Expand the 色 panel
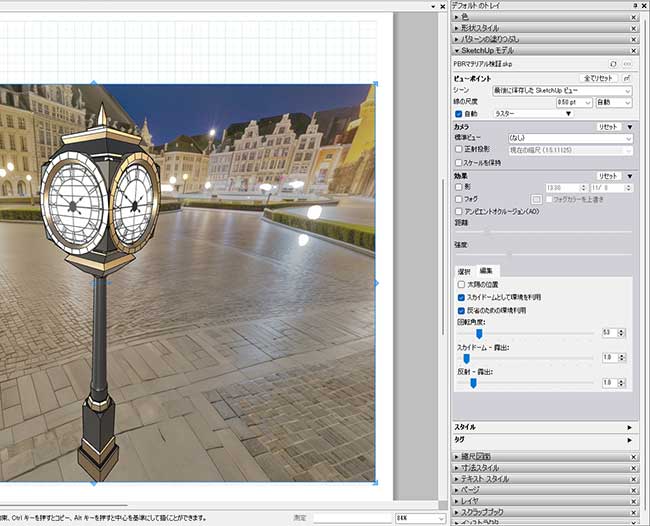The width and height of the screenshot is (650, 526). [456, 17]
